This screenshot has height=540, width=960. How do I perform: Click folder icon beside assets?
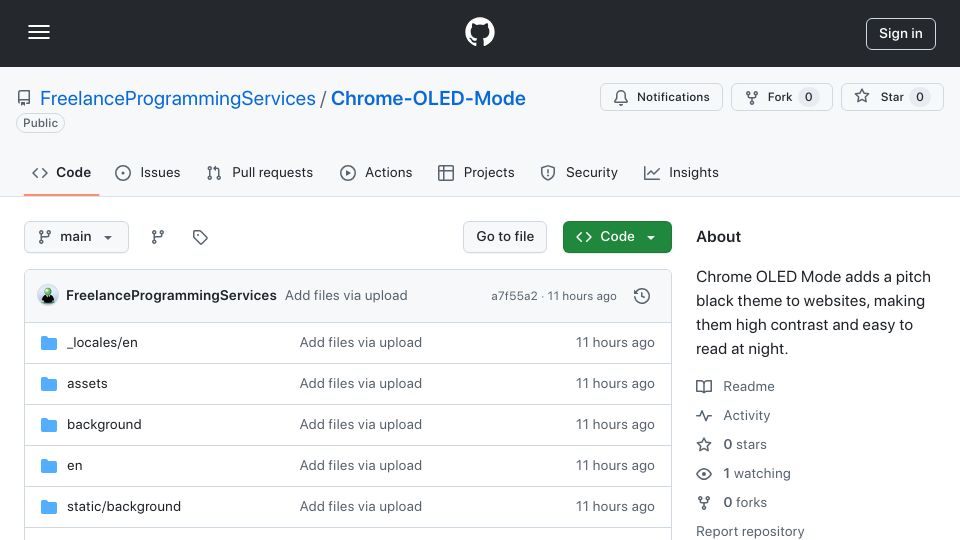point(49,384)
